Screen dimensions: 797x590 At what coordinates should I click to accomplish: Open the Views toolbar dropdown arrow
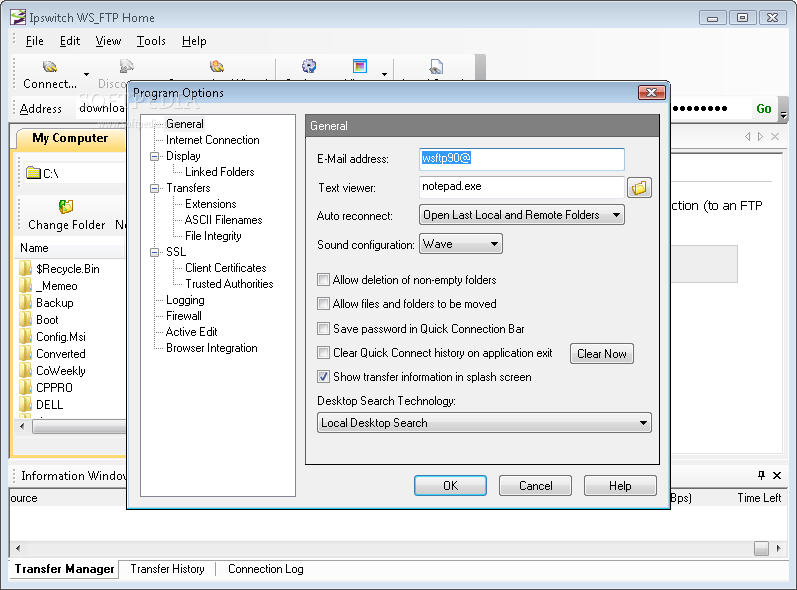pos(384,75)
